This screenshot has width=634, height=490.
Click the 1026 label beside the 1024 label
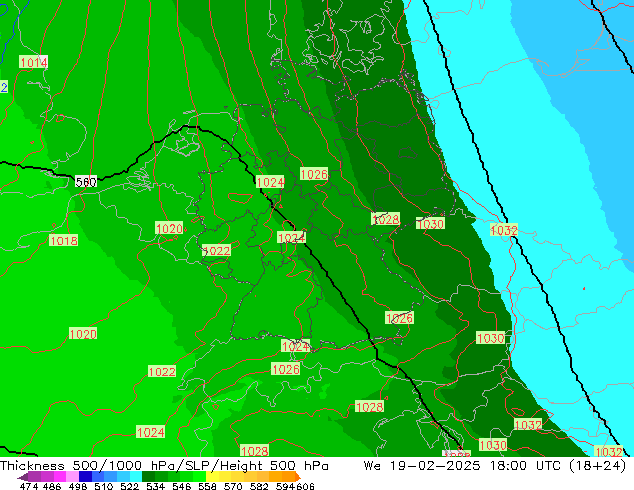pyautogui.click(x=314, y=174)
